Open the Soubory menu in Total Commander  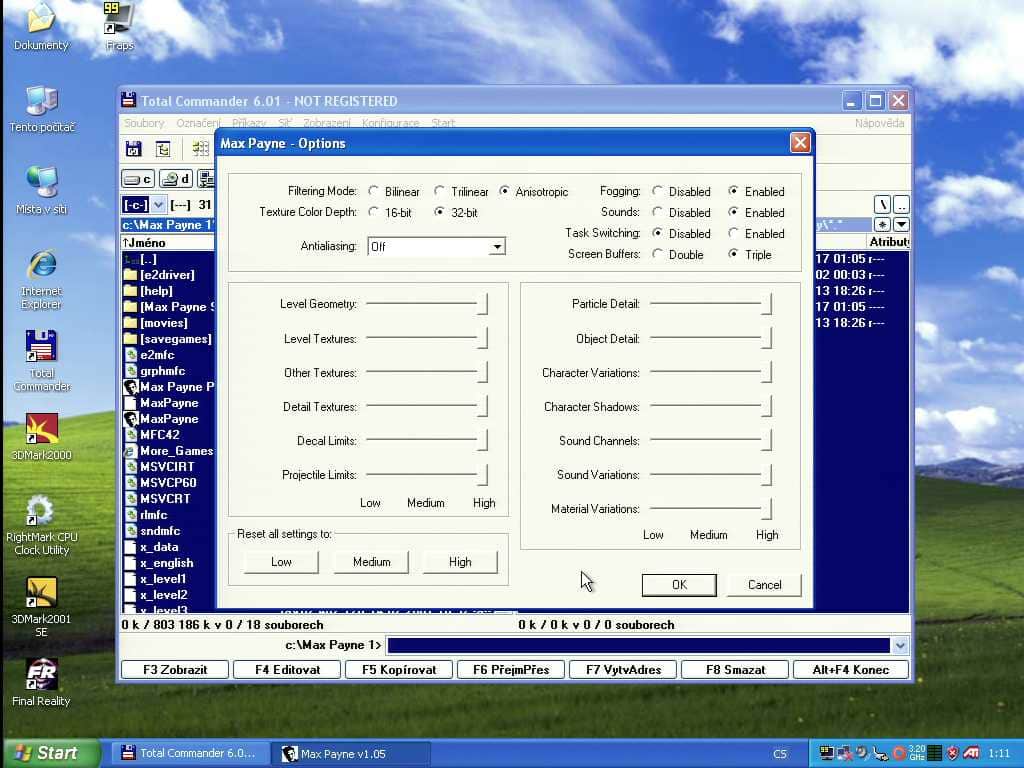tap(144, 123)
